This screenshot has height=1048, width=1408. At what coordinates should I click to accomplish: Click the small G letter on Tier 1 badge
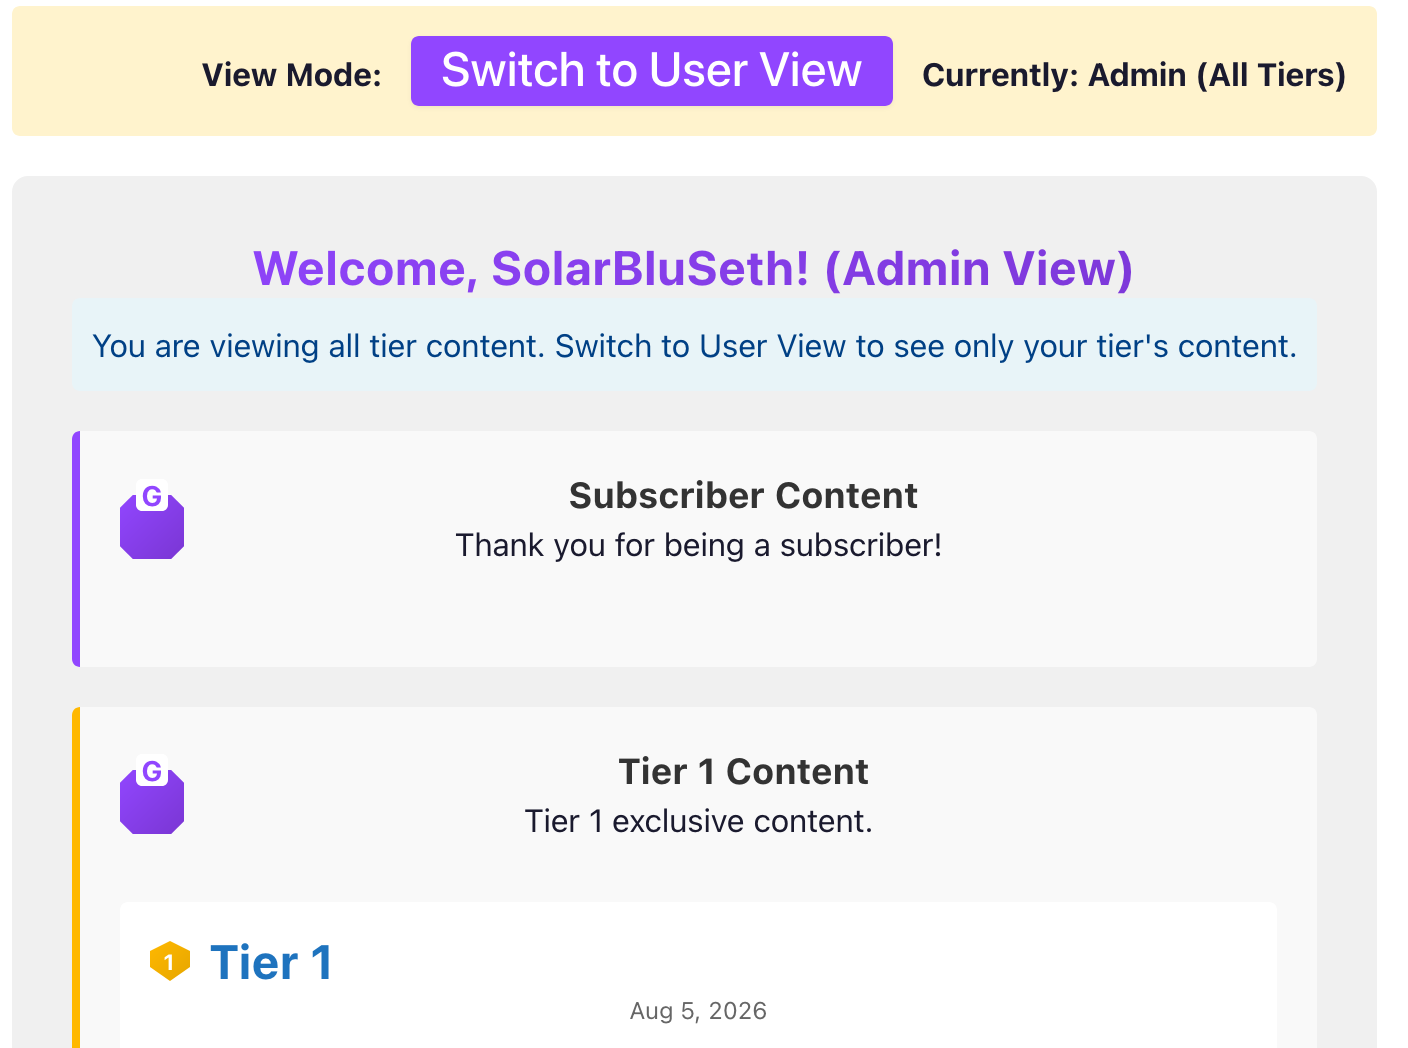pyautogui.click(x=152, y=771)
